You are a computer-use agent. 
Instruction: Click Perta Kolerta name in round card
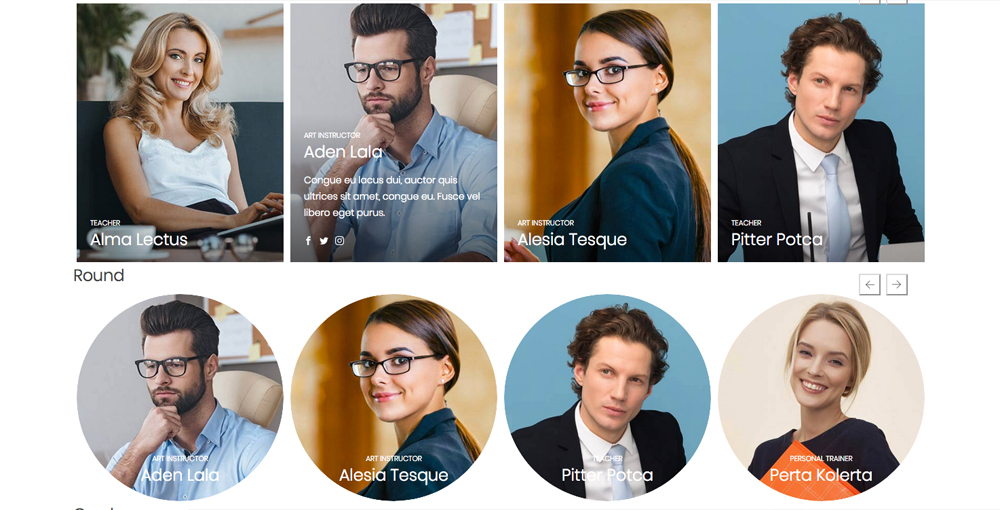coord(821,475)
